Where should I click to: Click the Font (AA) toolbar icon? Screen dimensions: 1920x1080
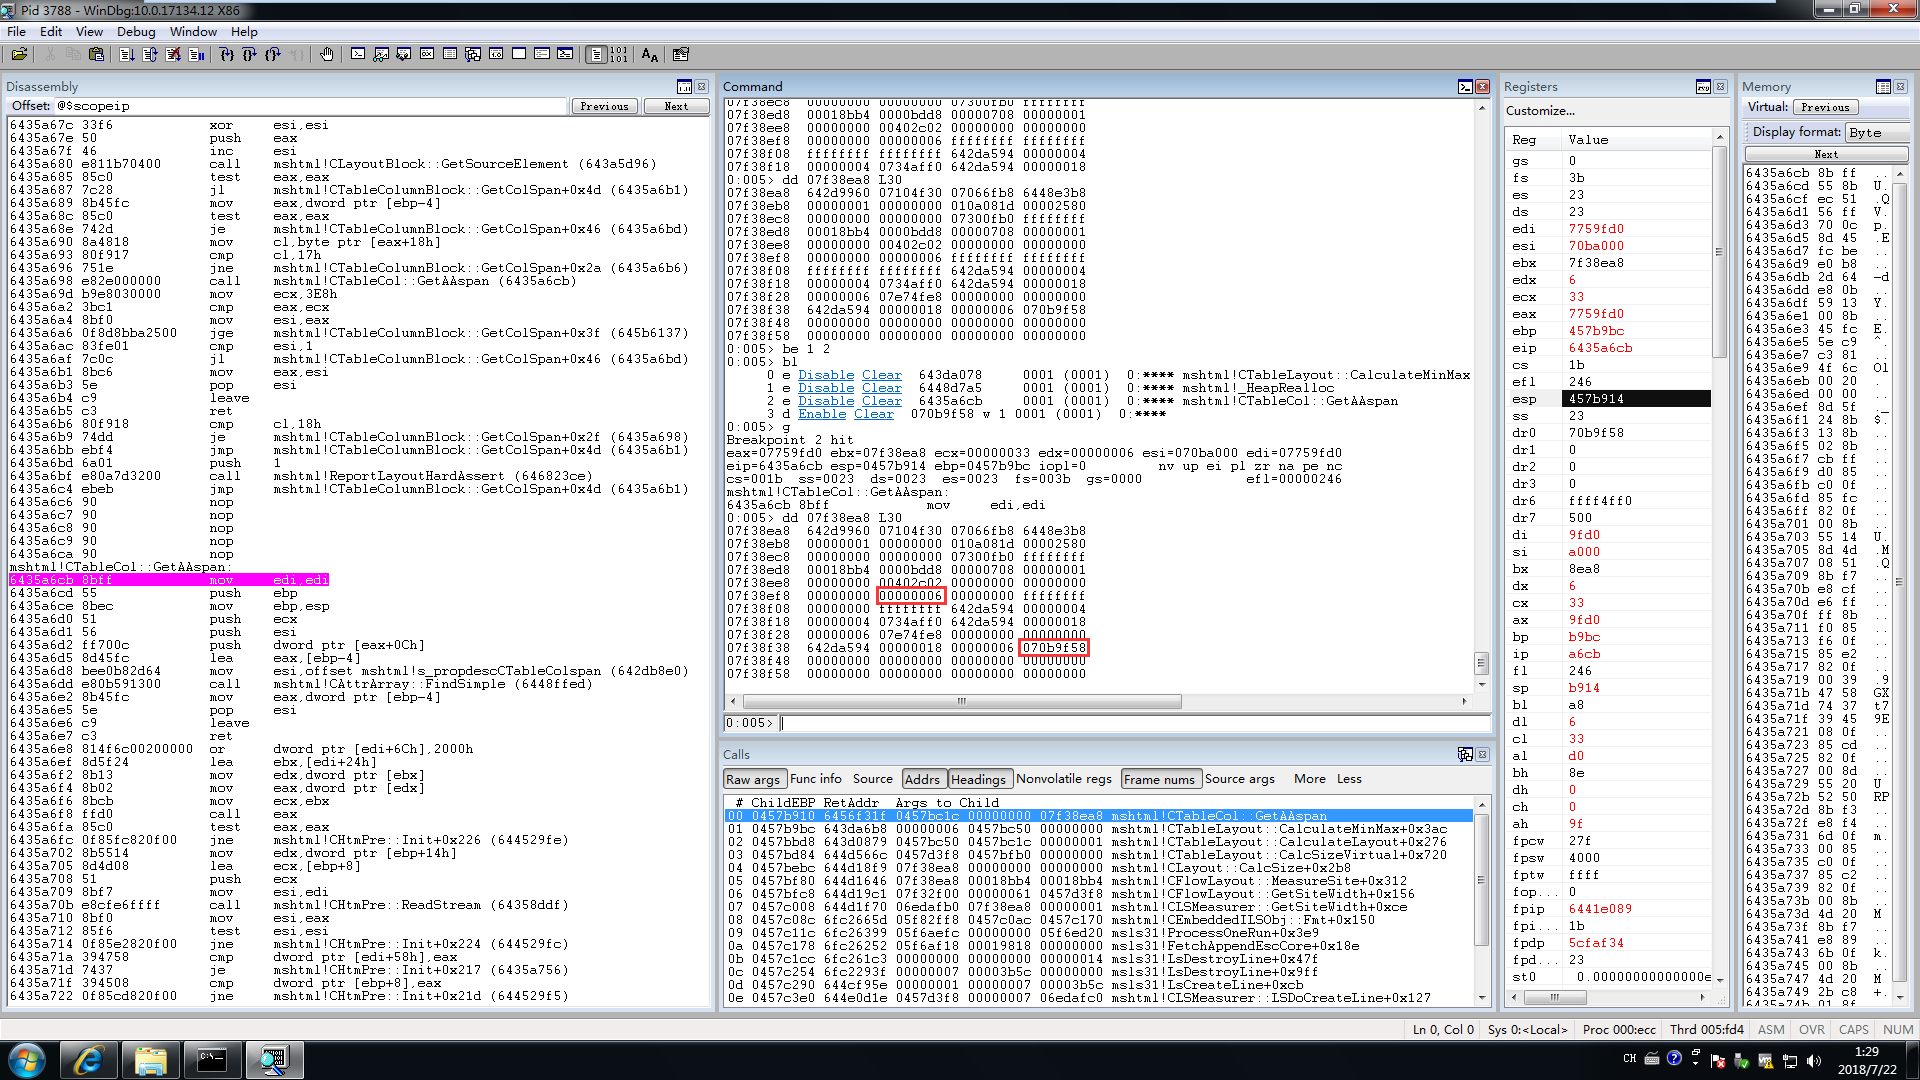point(650,55)
